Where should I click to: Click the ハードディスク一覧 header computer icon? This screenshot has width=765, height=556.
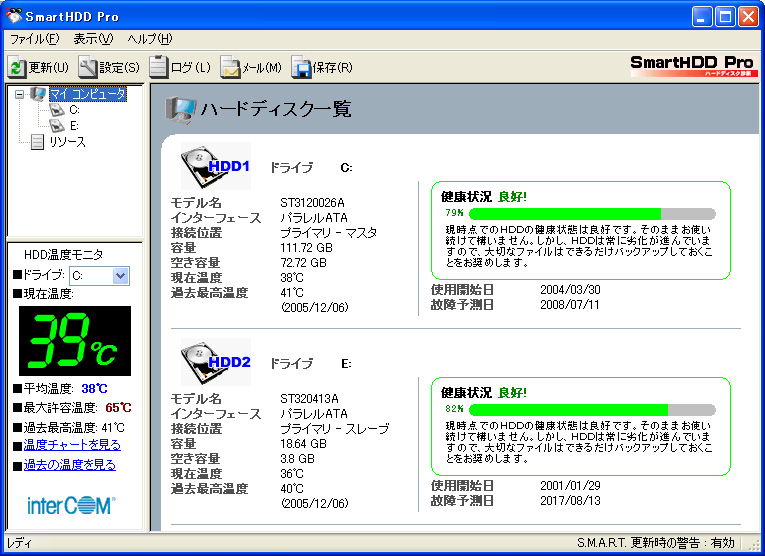pyautogui.click(x=180, y=109)
